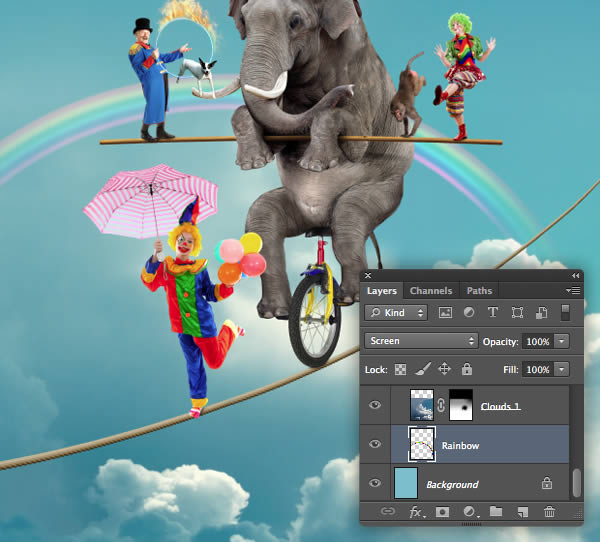Image resolution: width=600 pixels, height=542 pixels.
Task: Select the Rainbow layer name
Action: 460,446
